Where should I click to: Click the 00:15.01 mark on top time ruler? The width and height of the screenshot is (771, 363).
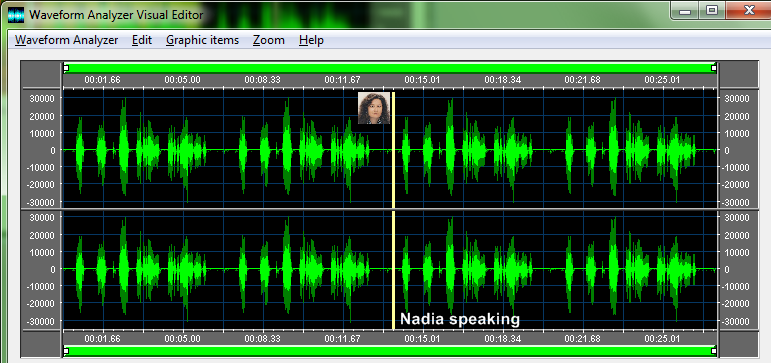pos(422,80)
